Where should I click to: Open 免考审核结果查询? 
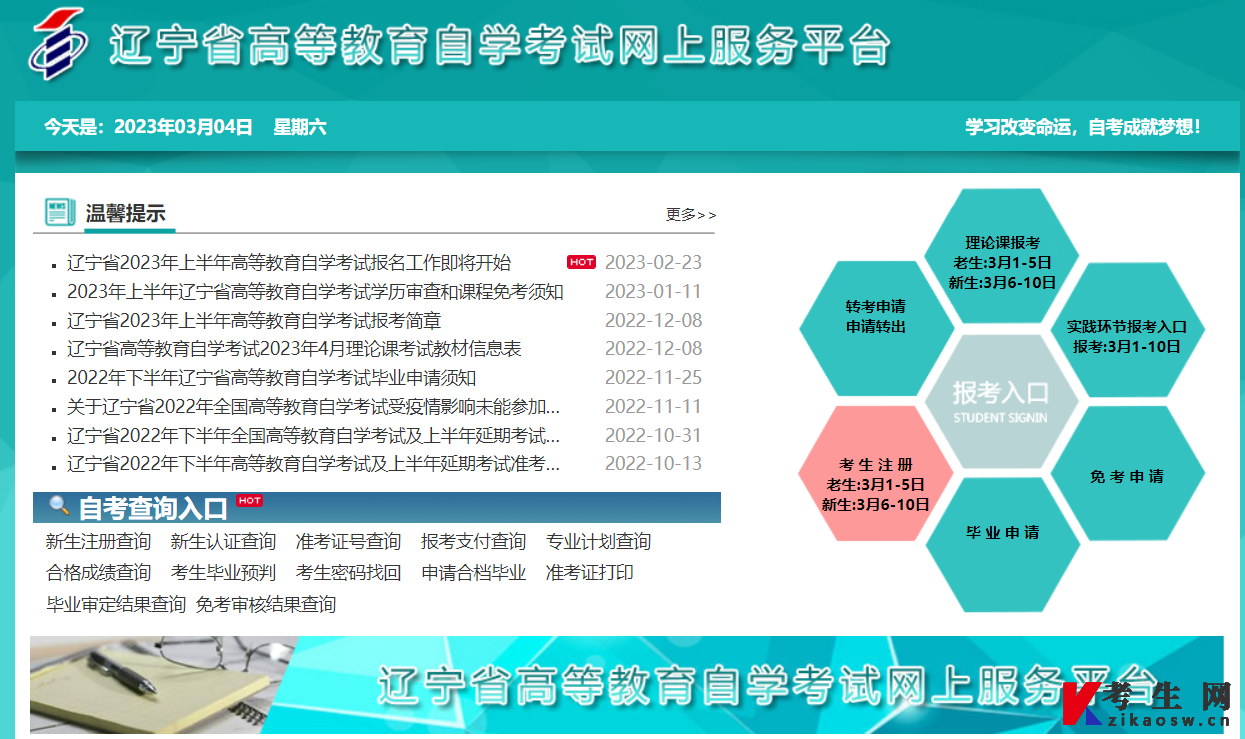(x=265, y=605)
